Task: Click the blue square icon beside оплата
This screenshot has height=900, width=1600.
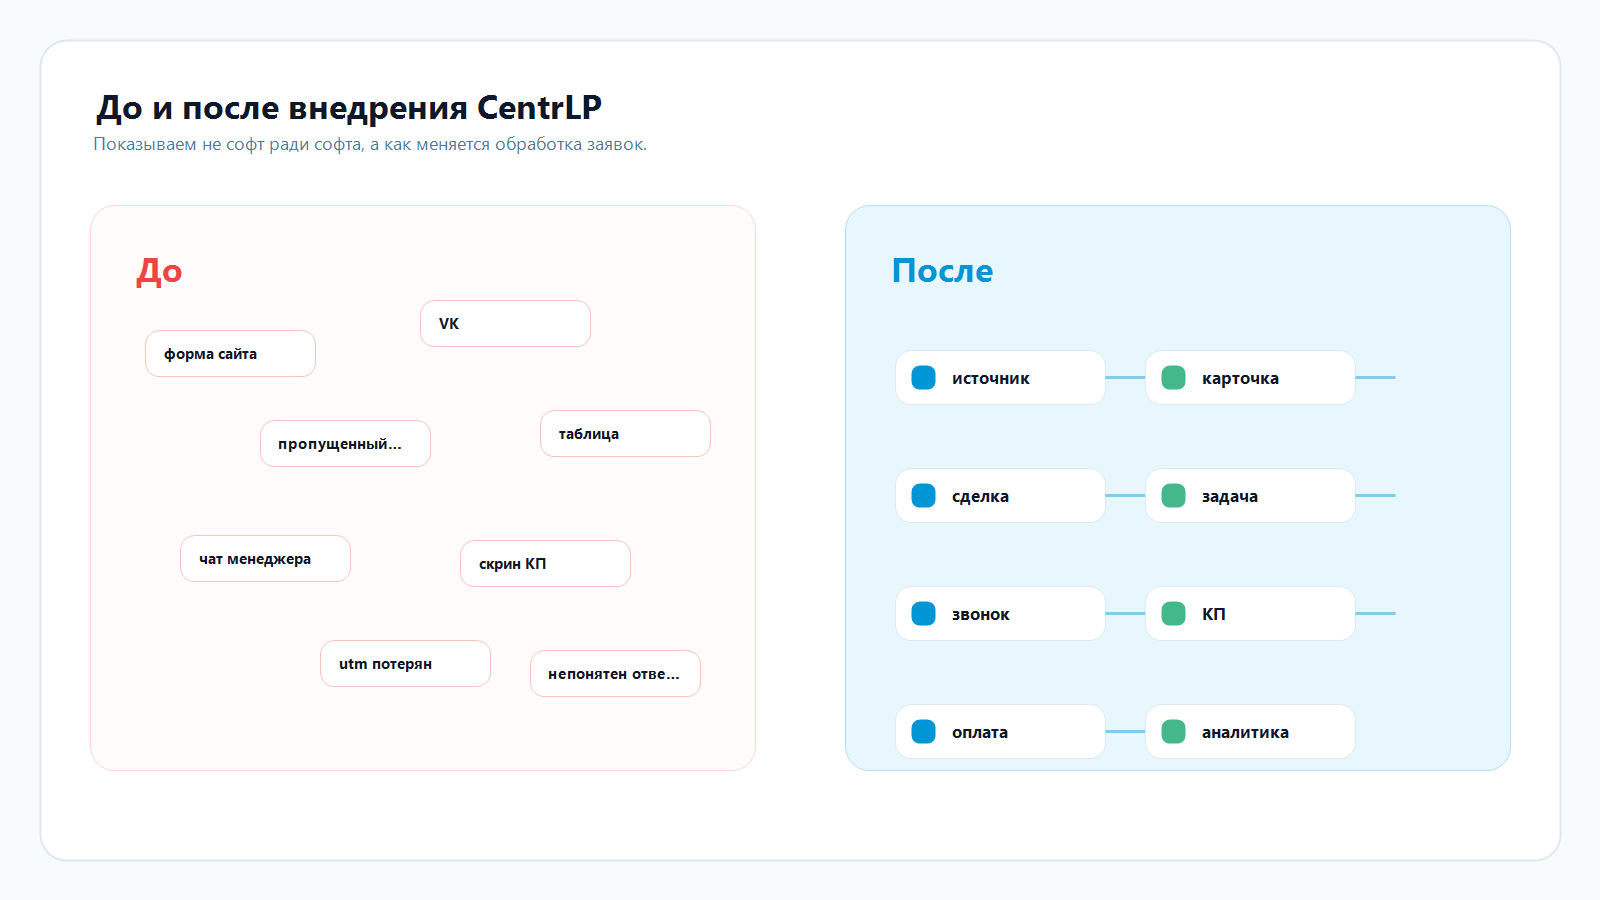Action: [x=923, y=732]
